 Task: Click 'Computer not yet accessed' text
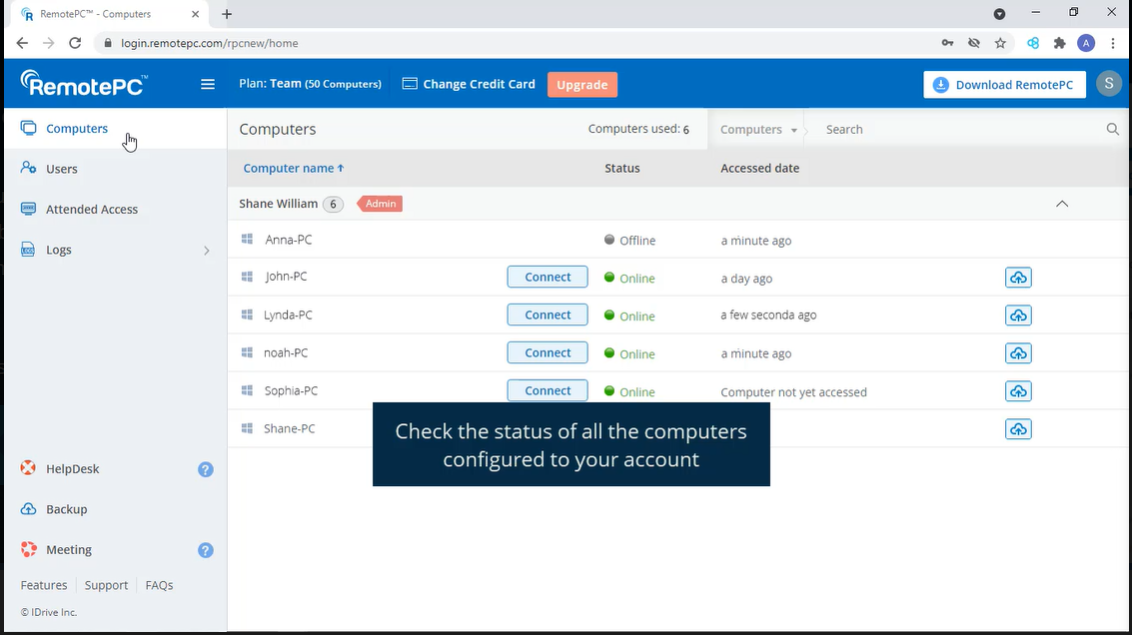793,393
